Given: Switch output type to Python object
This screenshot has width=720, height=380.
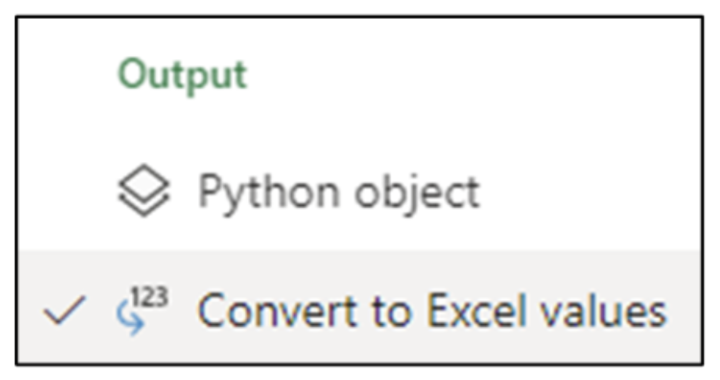Looking at the screenshot, I should (x=359, y=190).
